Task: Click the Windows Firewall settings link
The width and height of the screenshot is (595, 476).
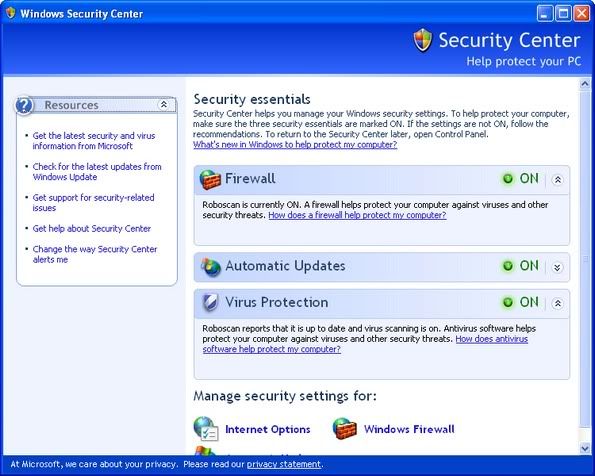Action: 409,429
